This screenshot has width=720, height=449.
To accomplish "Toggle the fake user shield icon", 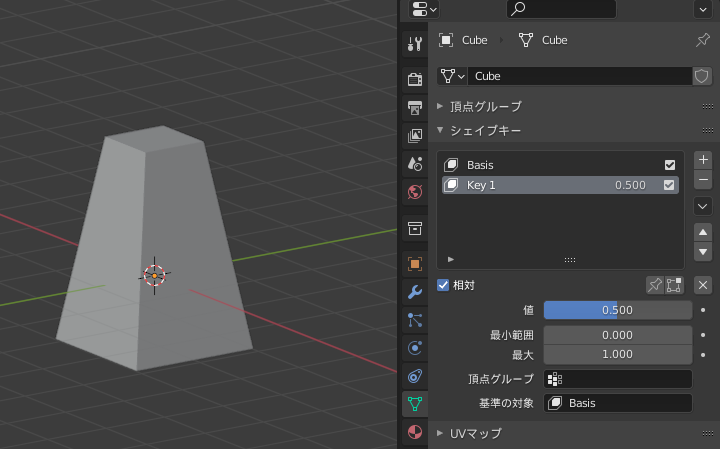I will tap(702, 76).
